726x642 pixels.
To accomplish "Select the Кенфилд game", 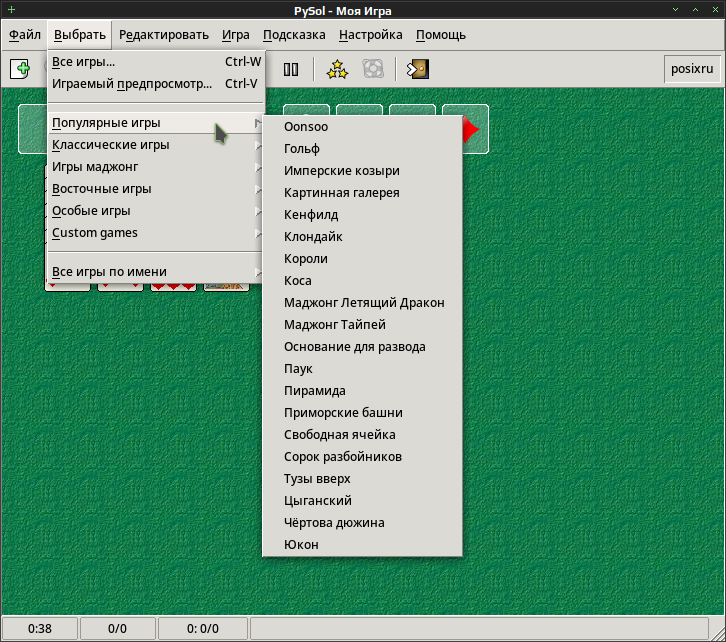I will (x=362, y=215).
